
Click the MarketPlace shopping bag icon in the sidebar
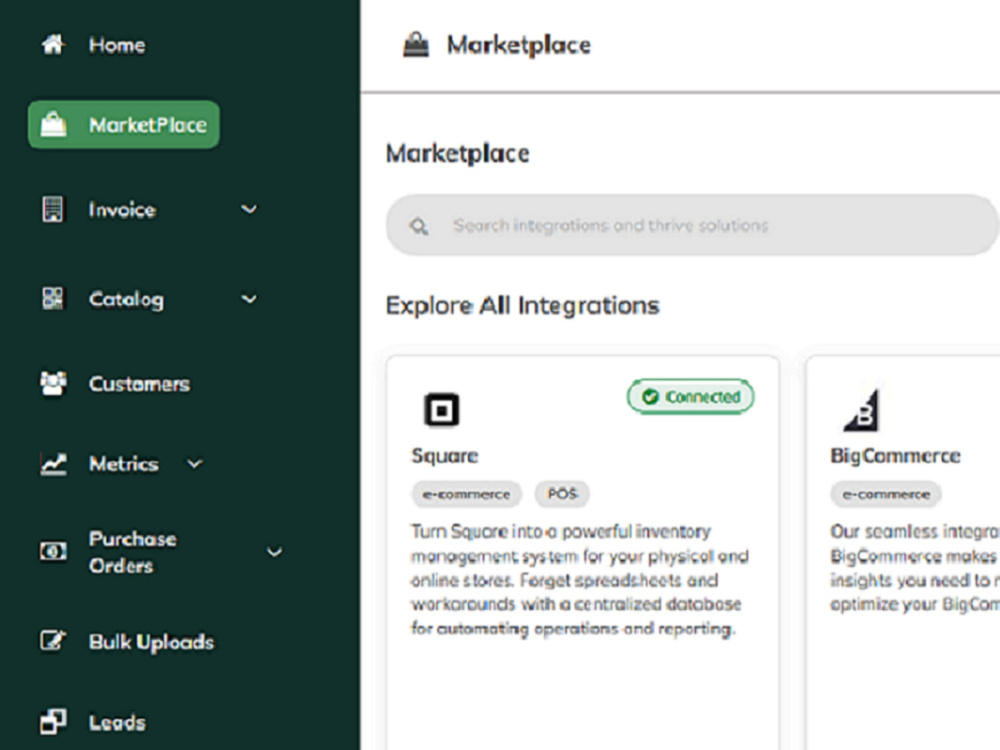54,124
